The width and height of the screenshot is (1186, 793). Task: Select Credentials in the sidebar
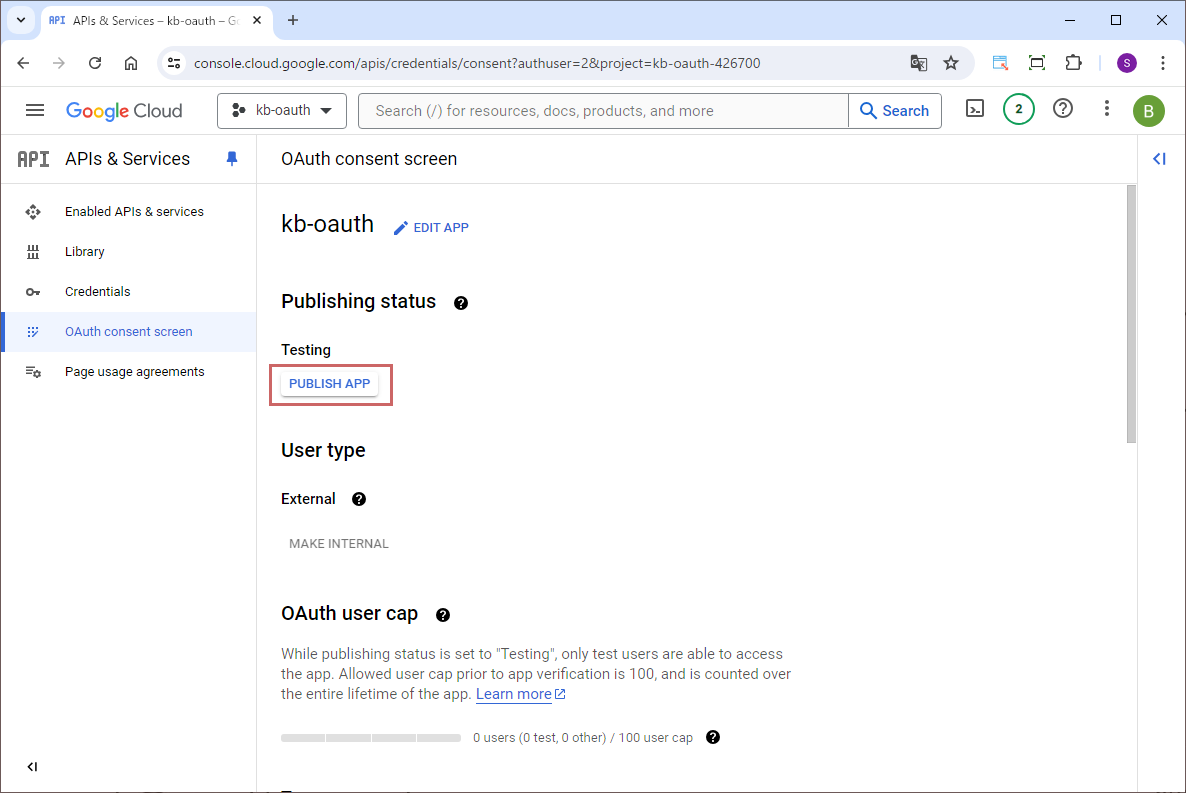coord(97,292)
